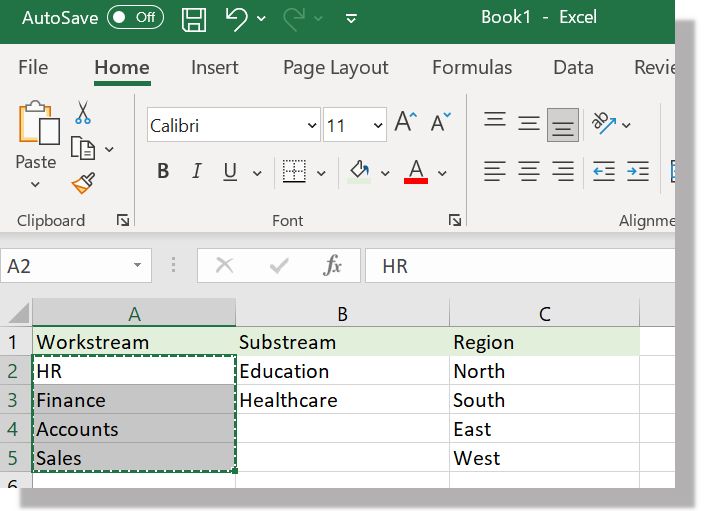Open the File menu
This screenshot has width=704, height=511.
33,67
